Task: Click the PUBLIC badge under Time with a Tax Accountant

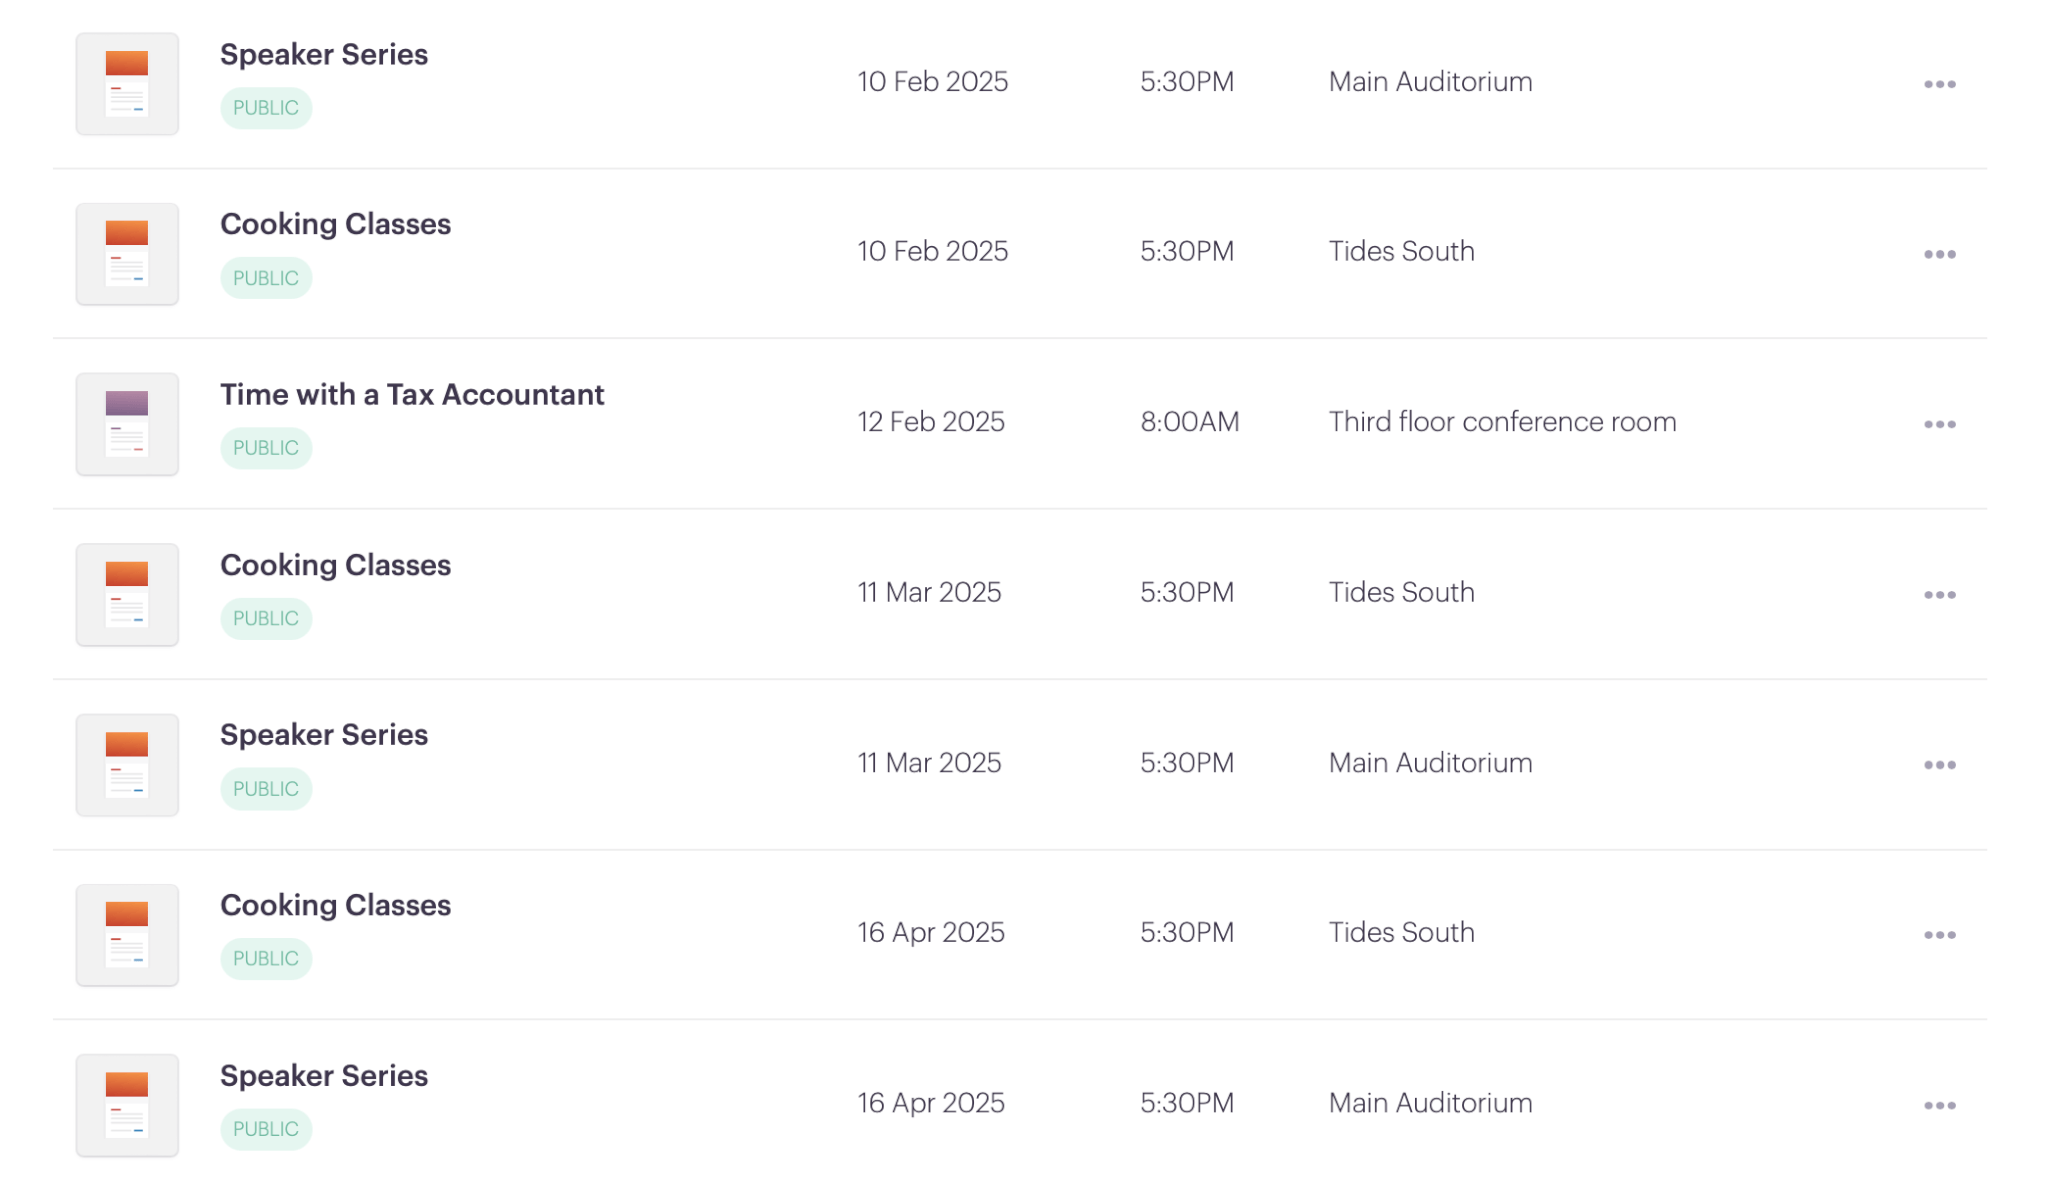Action: pos(266,448)
